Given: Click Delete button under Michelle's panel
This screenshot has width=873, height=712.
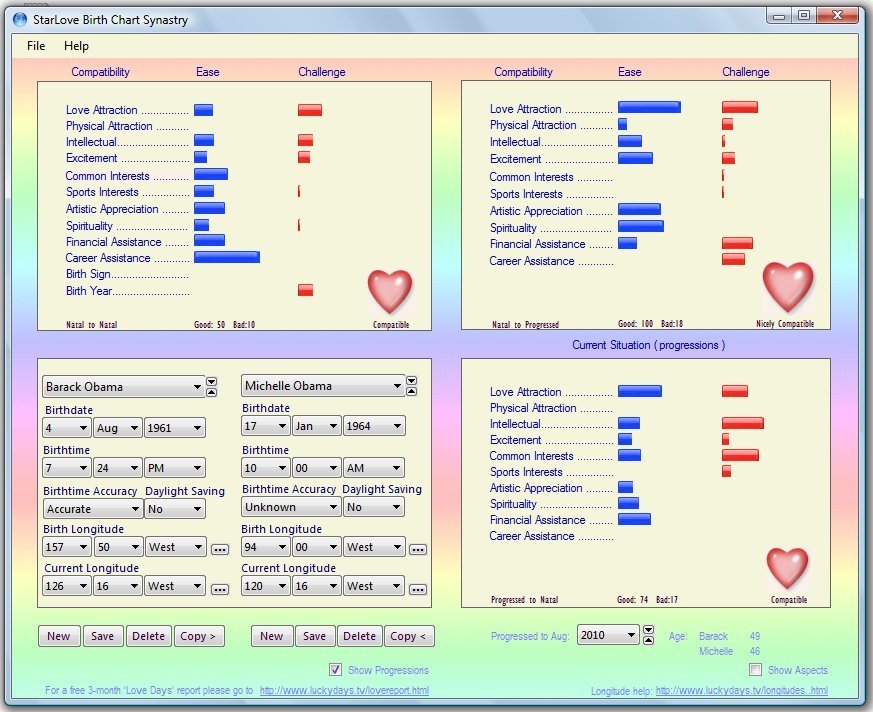Looking at the screenshot, I should pos(360,636).
